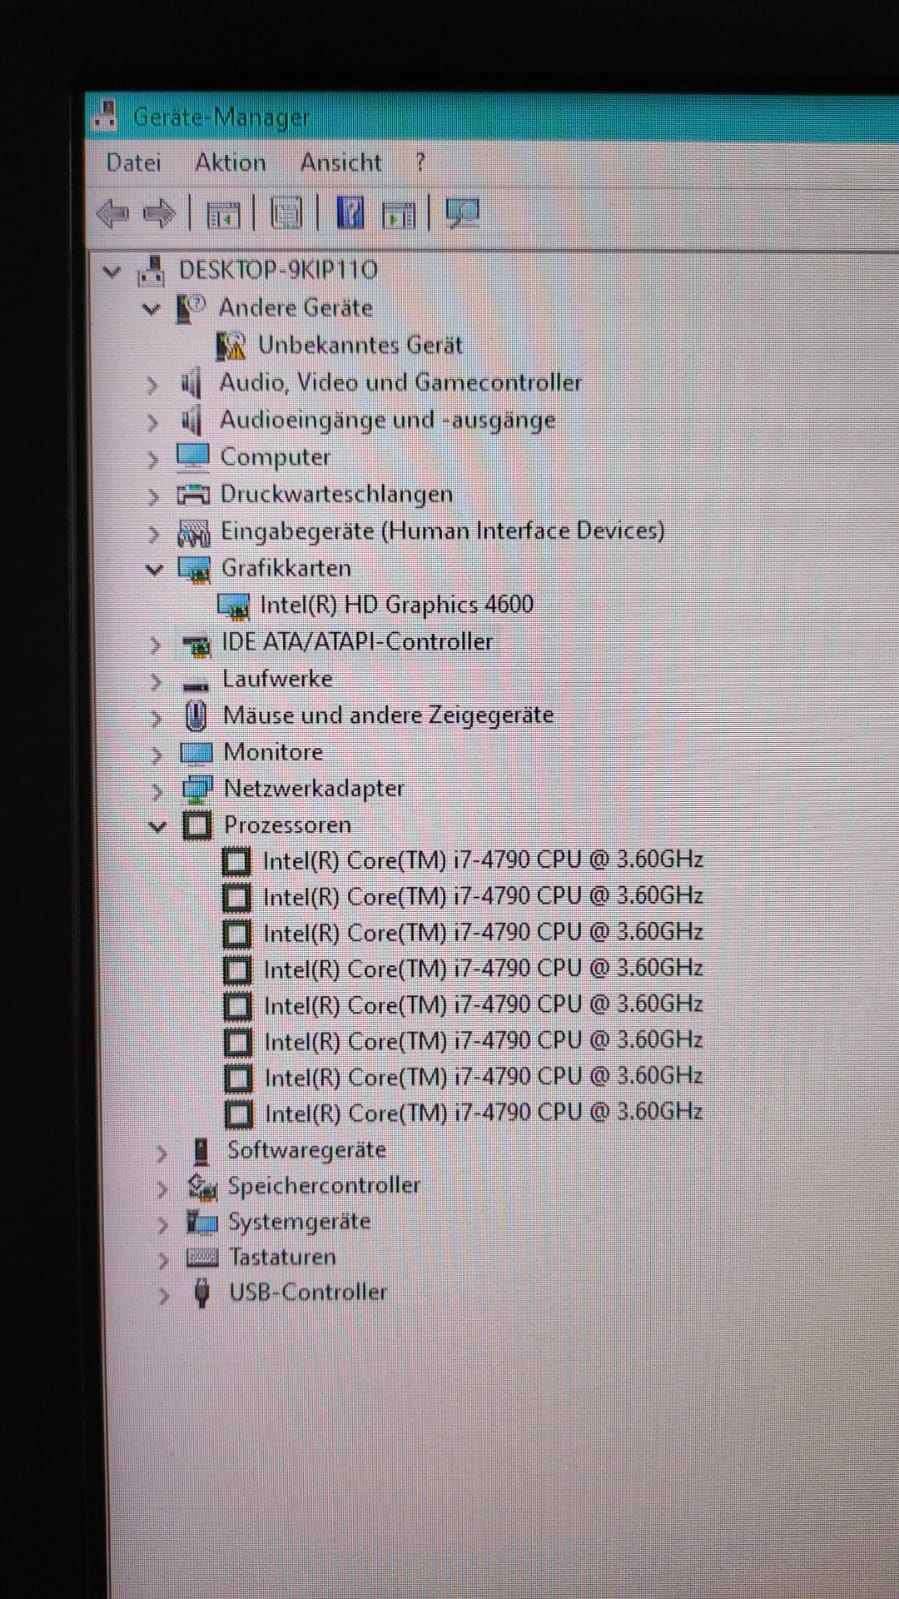Click the Andere Geräte category icon
The width and height of the screenshot is (899, 1599).
coord(190,308)
